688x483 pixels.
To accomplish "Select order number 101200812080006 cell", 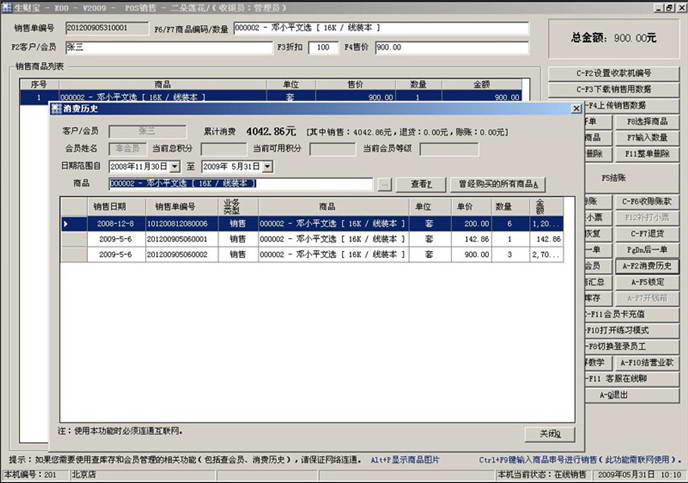I will (x=182, y=224).
